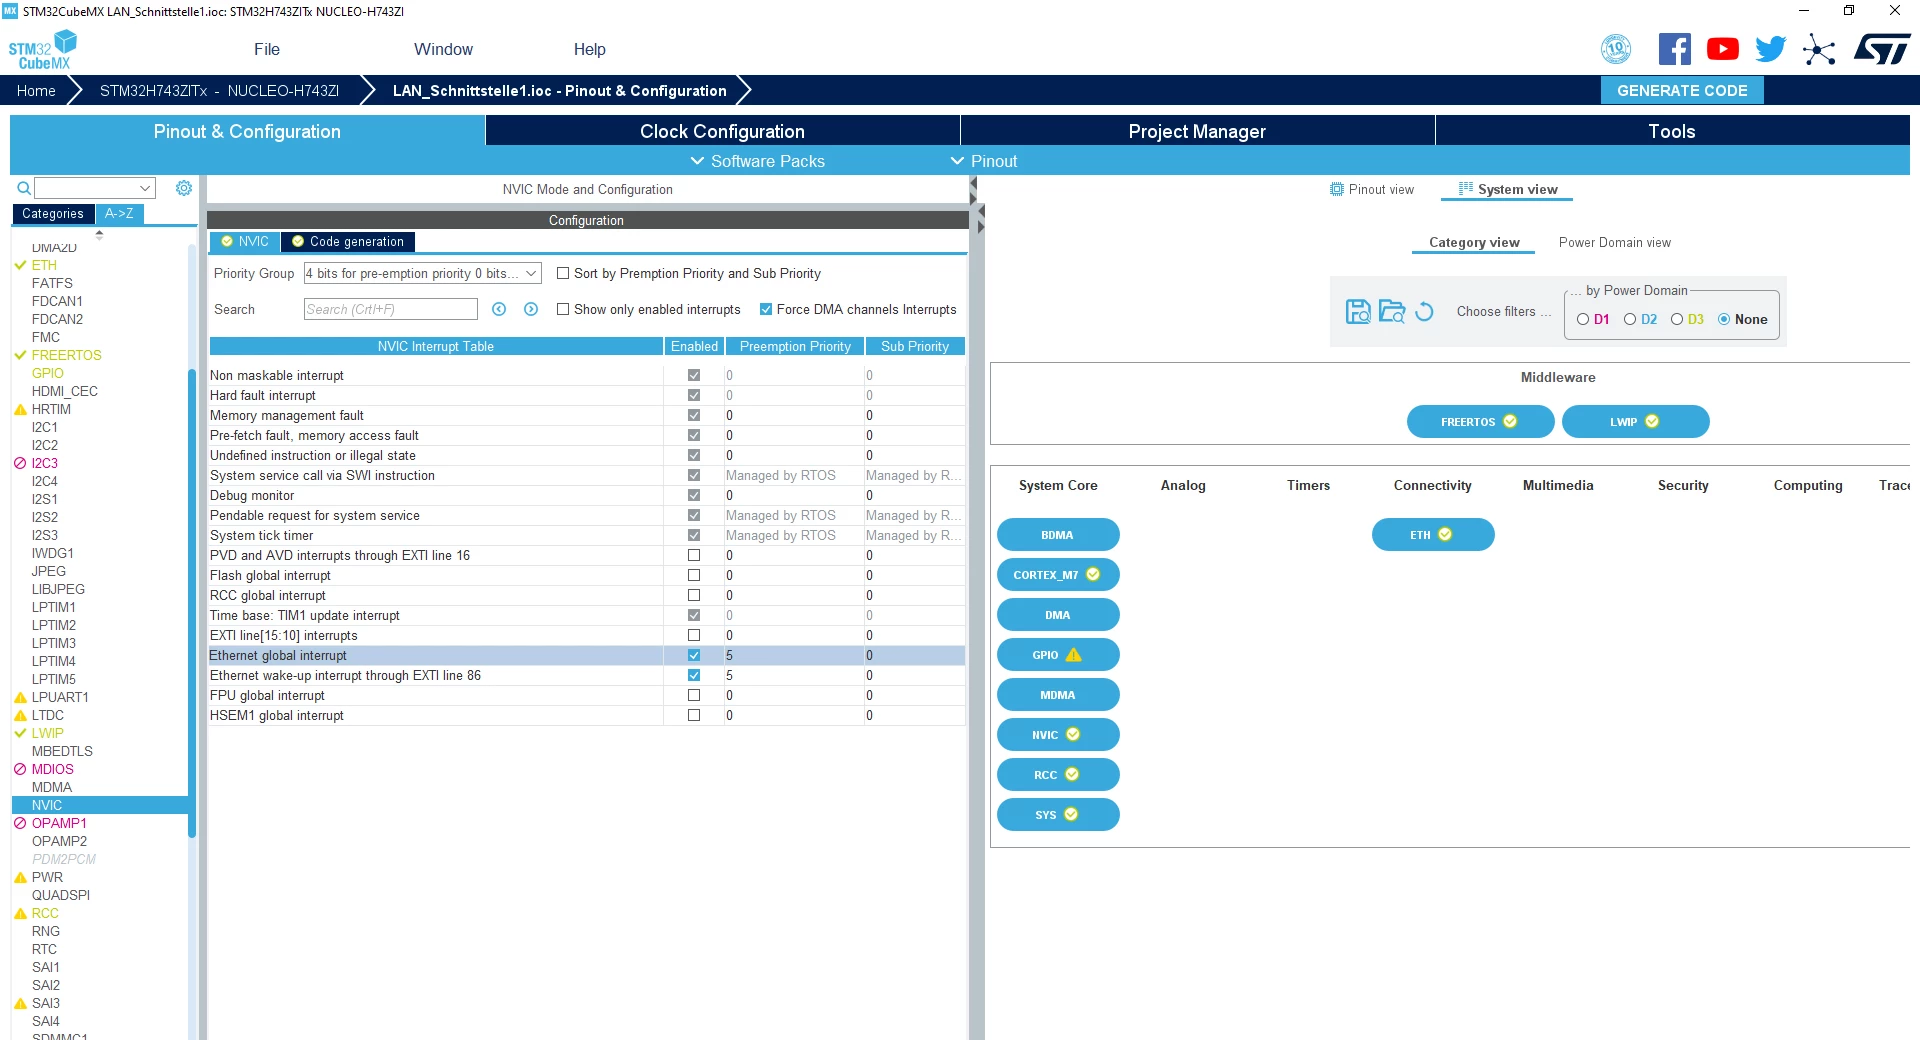Open the LWIP middleware button
Image resolution: width=1920 pixels, height=1040 pixels.
click(1635, 421)
